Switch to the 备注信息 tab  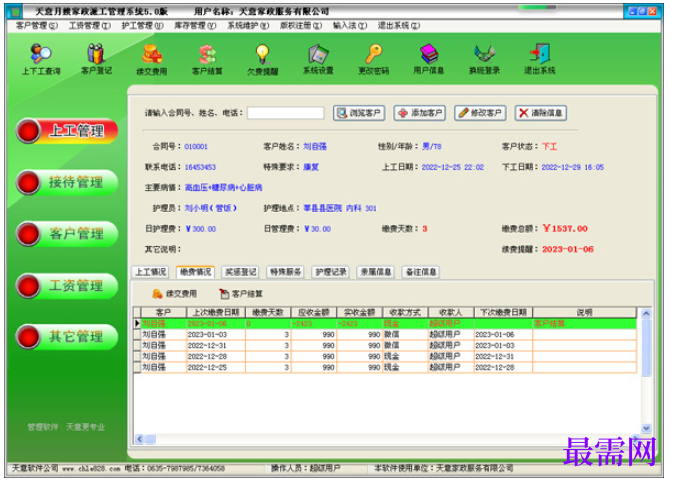point(421,272)
